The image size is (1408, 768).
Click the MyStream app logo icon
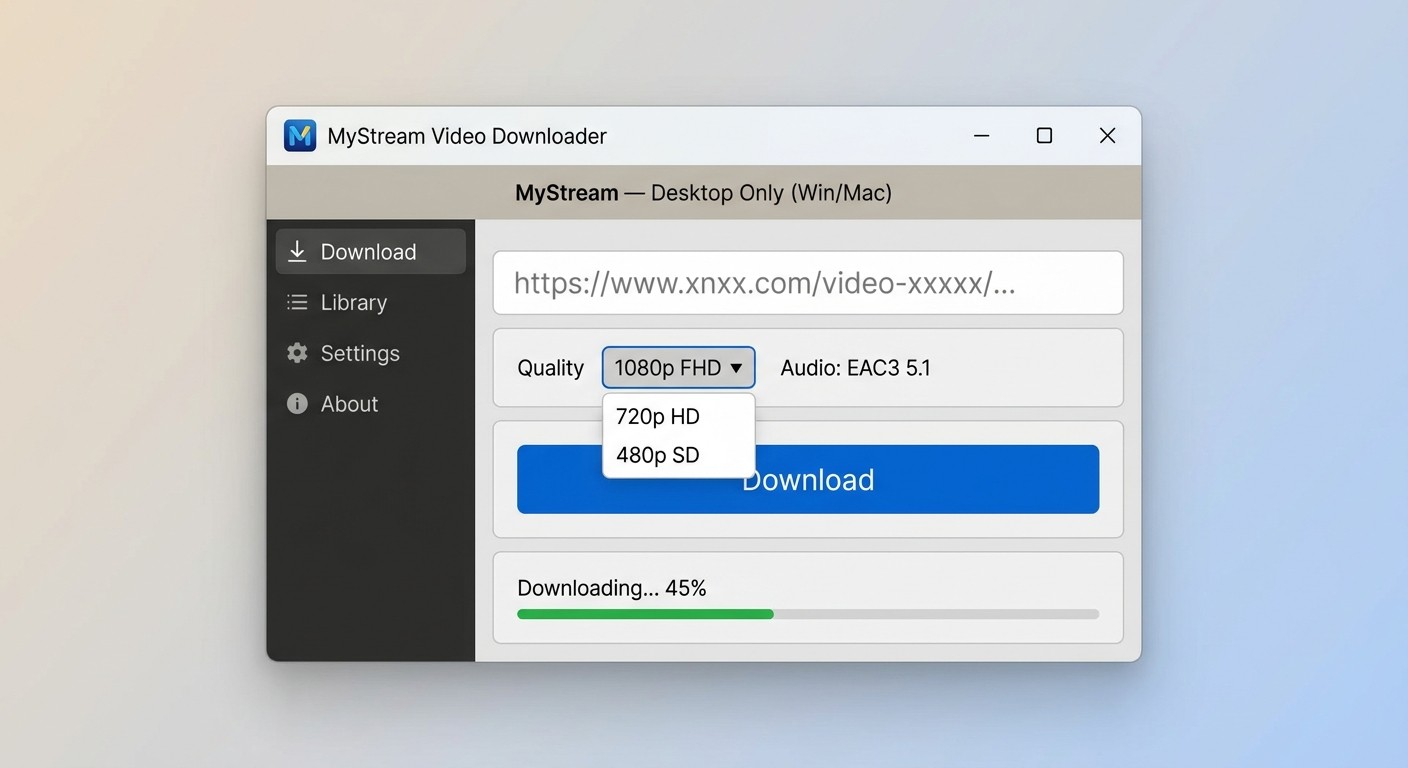(x=300, y=136)
